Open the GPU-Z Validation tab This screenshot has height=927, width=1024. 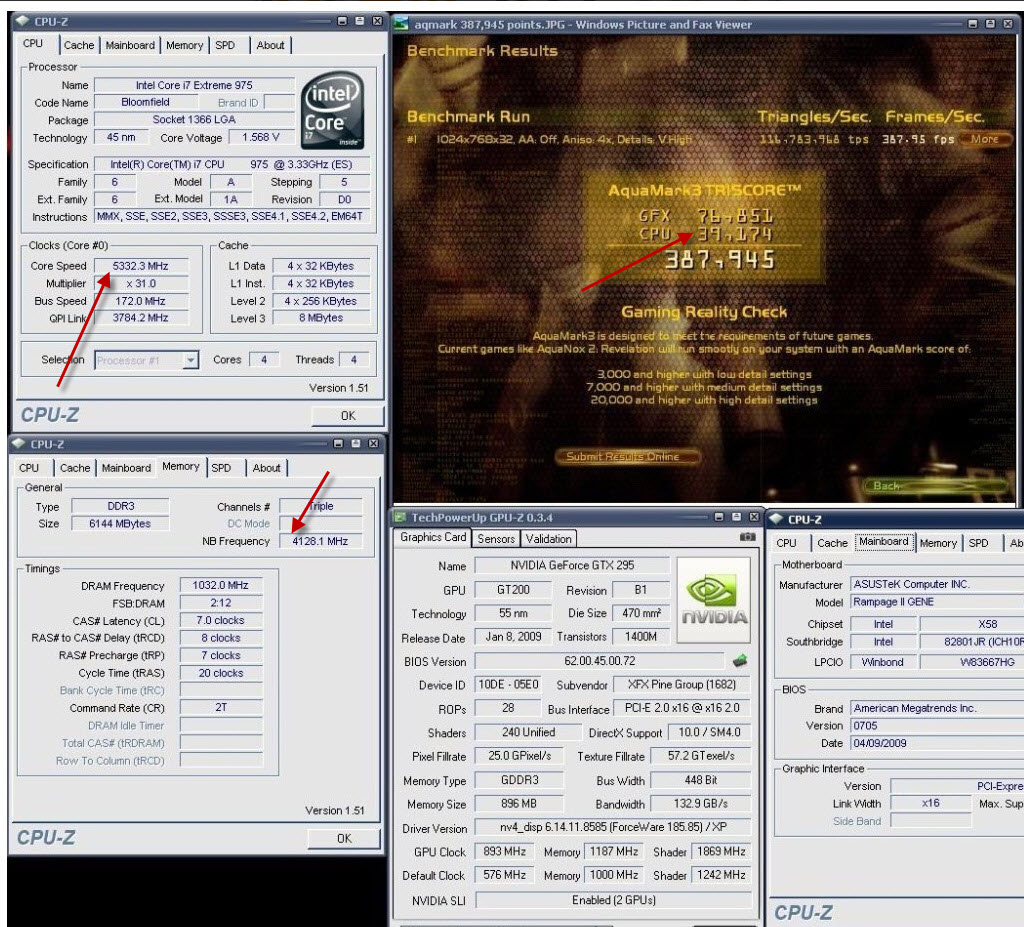[x=549, y=538]
